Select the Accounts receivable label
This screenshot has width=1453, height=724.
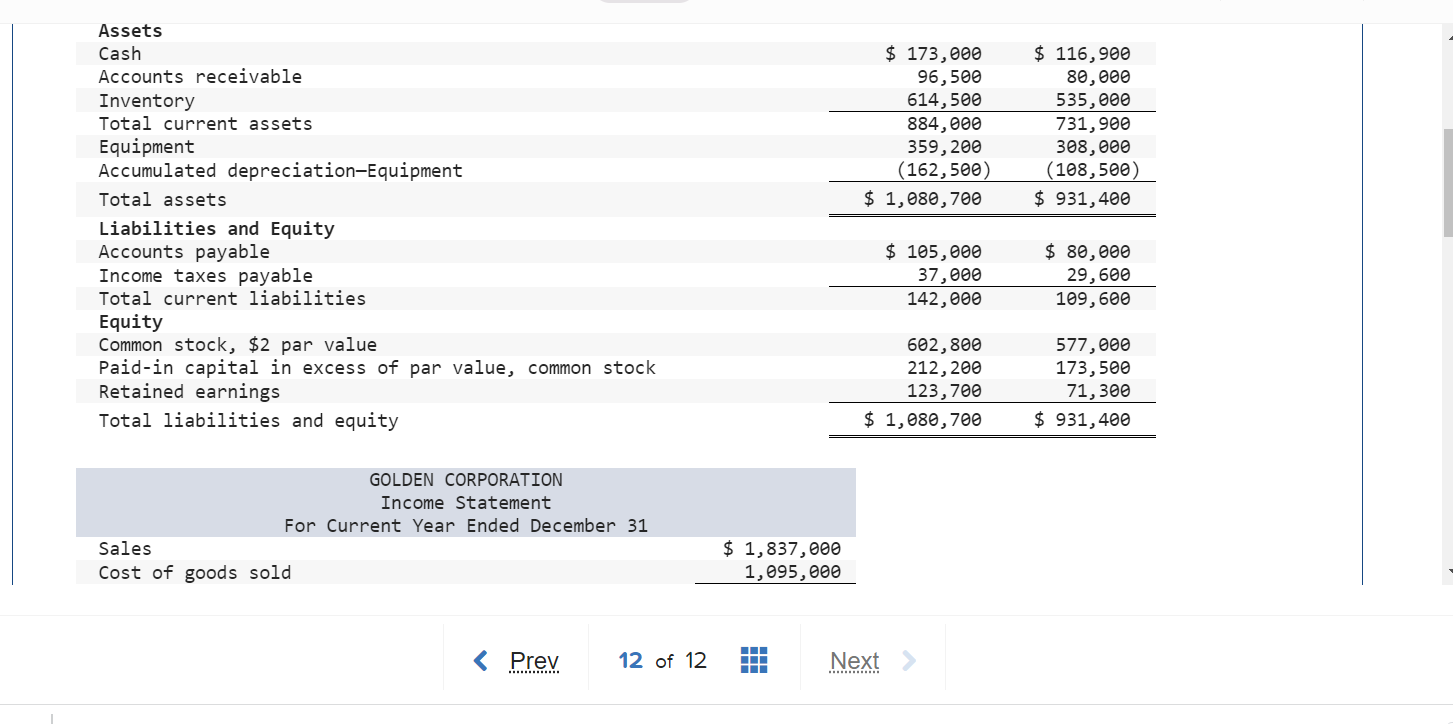(x=200, y=77)
